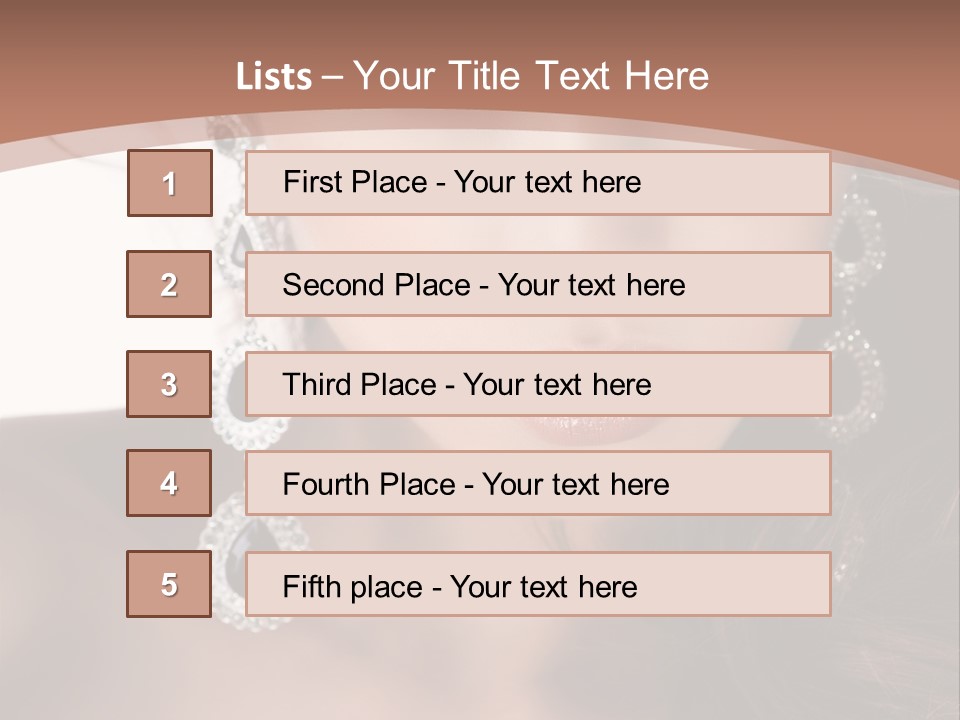Click the number 3 box
Viewport: 960px width, 720px height.
coord(170,384)
